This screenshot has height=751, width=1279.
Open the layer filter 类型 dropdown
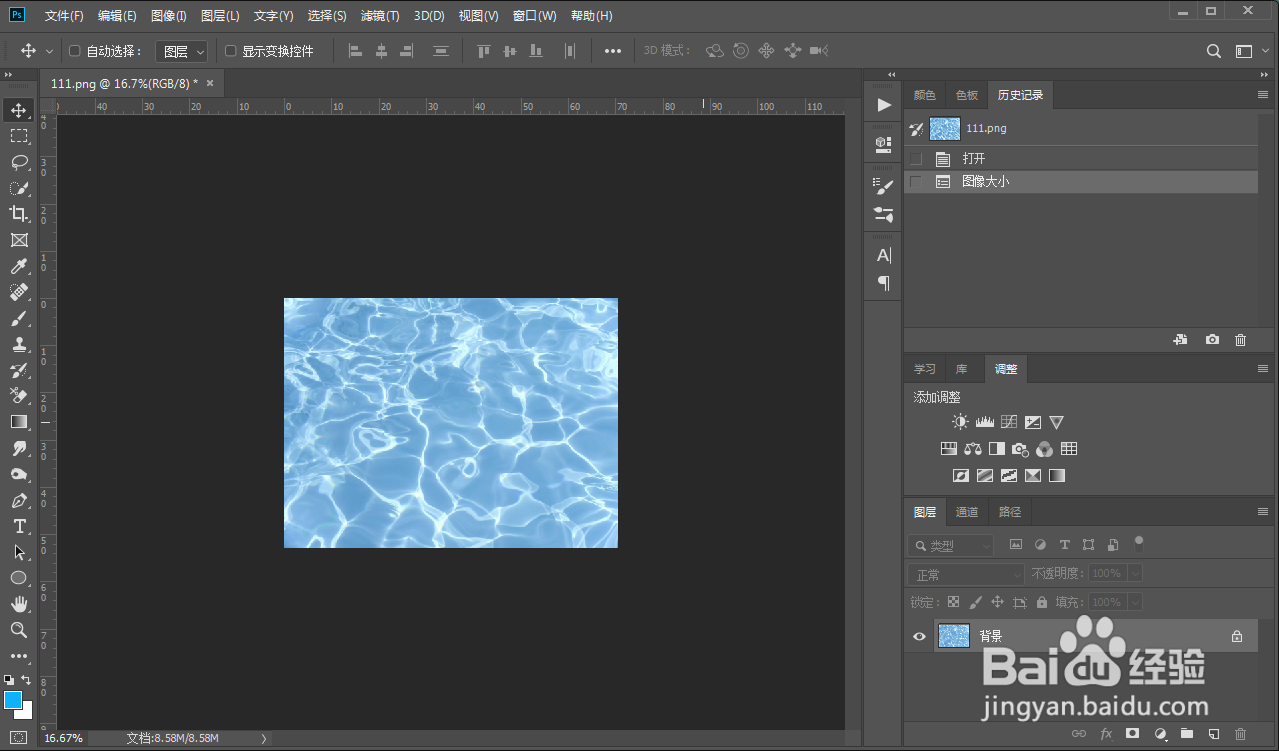click(950, 546)
